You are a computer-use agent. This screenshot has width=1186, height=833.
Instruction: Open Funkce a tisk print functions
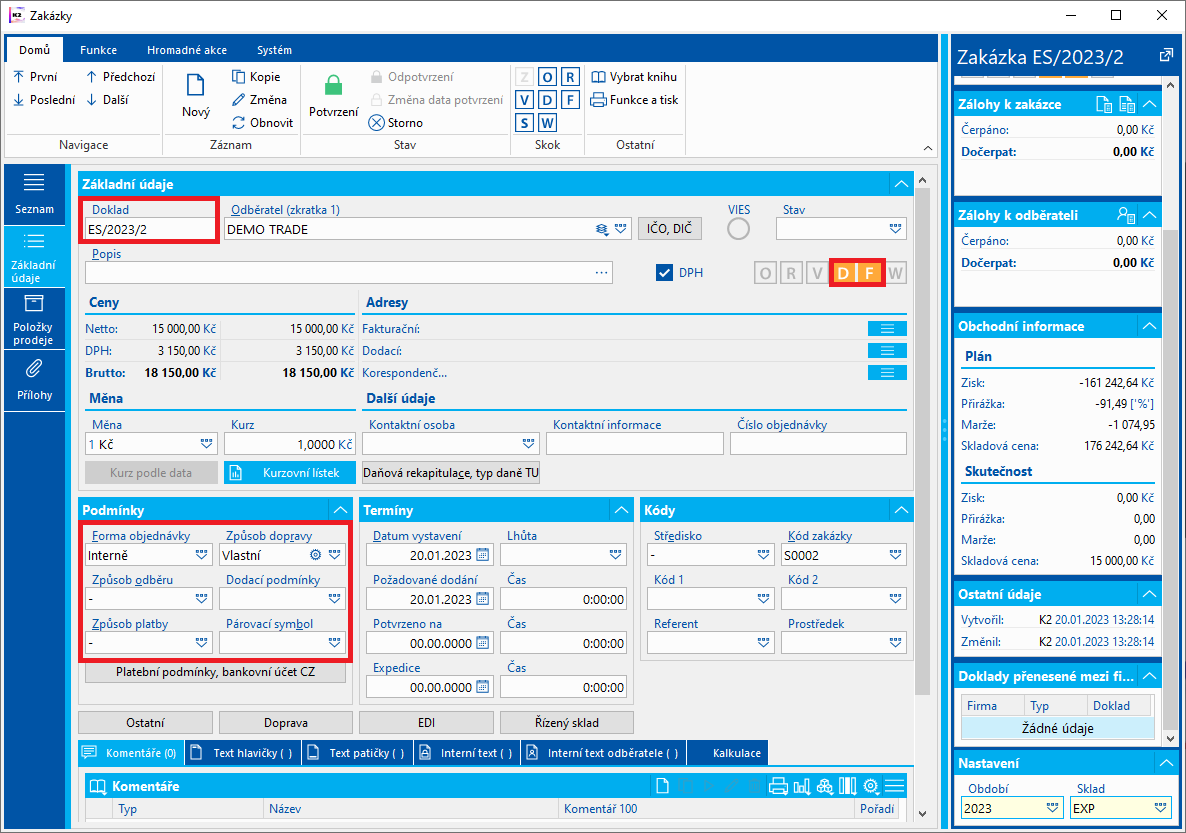point(634,100)
